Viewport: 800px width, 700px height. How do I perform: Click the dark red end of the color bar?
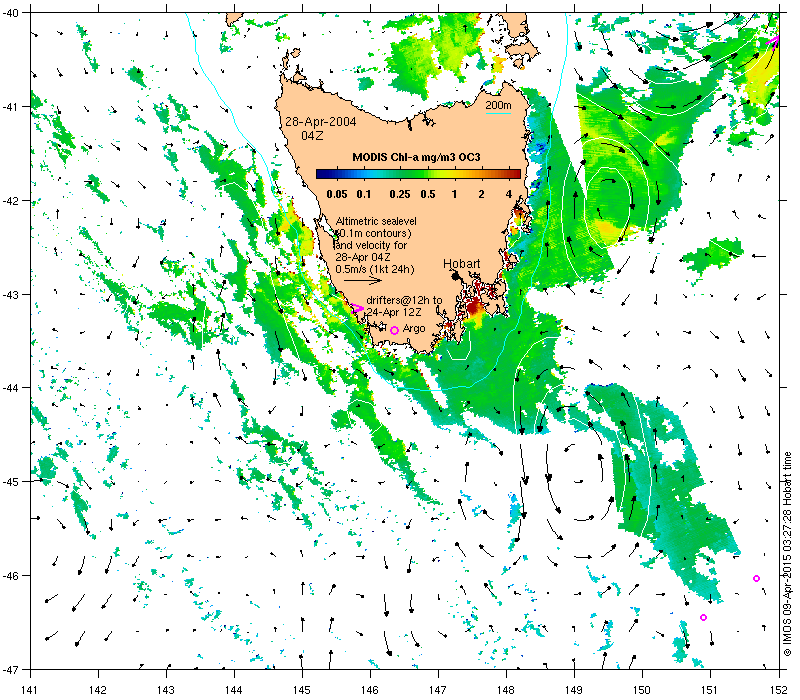click(517, 174)
